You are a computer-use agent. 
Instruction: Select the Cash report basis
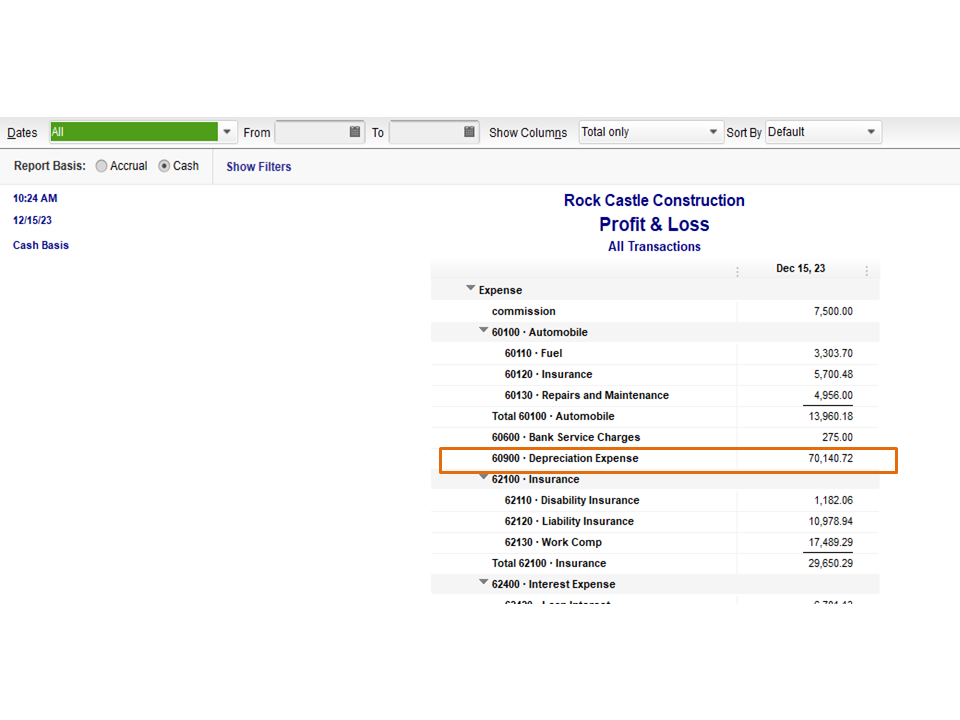pos(164,166)
